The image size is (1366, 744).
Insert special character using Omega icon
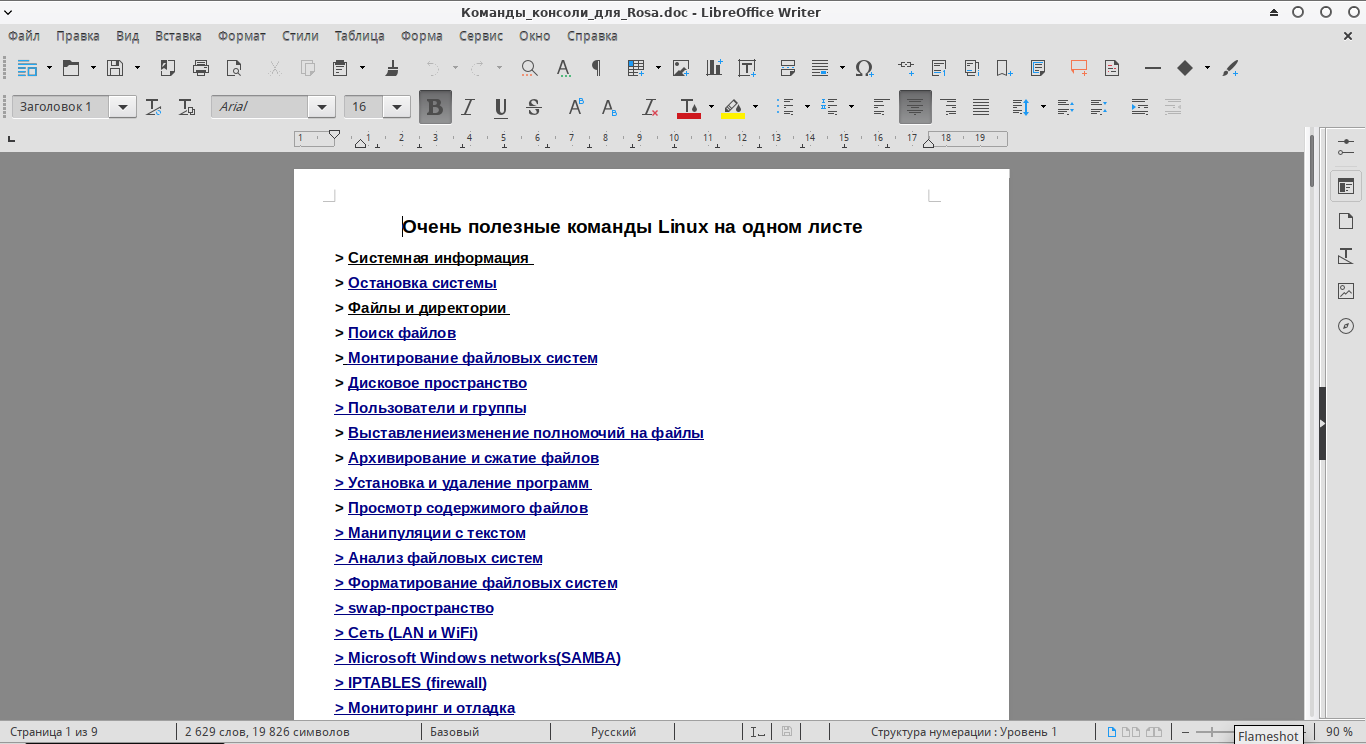tap(864, 68)
